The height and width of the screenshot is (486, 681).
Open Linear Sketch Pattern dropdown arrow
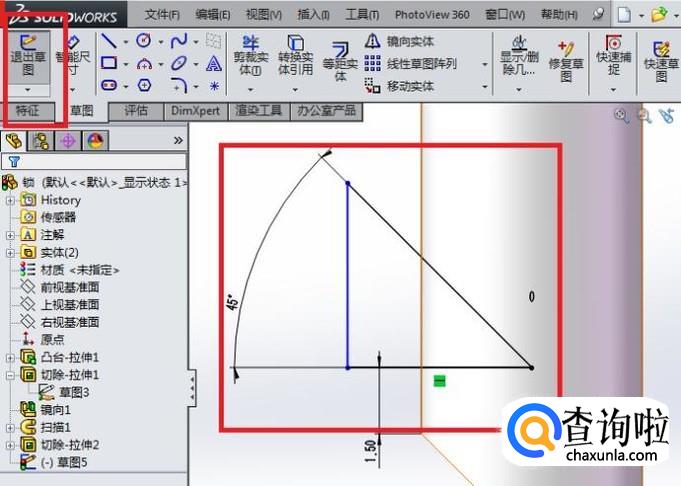click(x=485, y=64)
